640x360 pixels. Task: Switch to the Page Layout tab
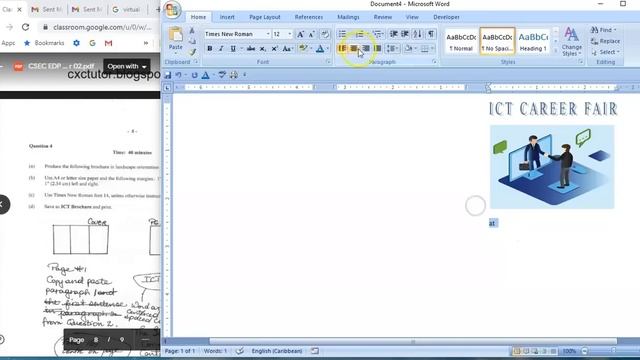tap(264, 17)
